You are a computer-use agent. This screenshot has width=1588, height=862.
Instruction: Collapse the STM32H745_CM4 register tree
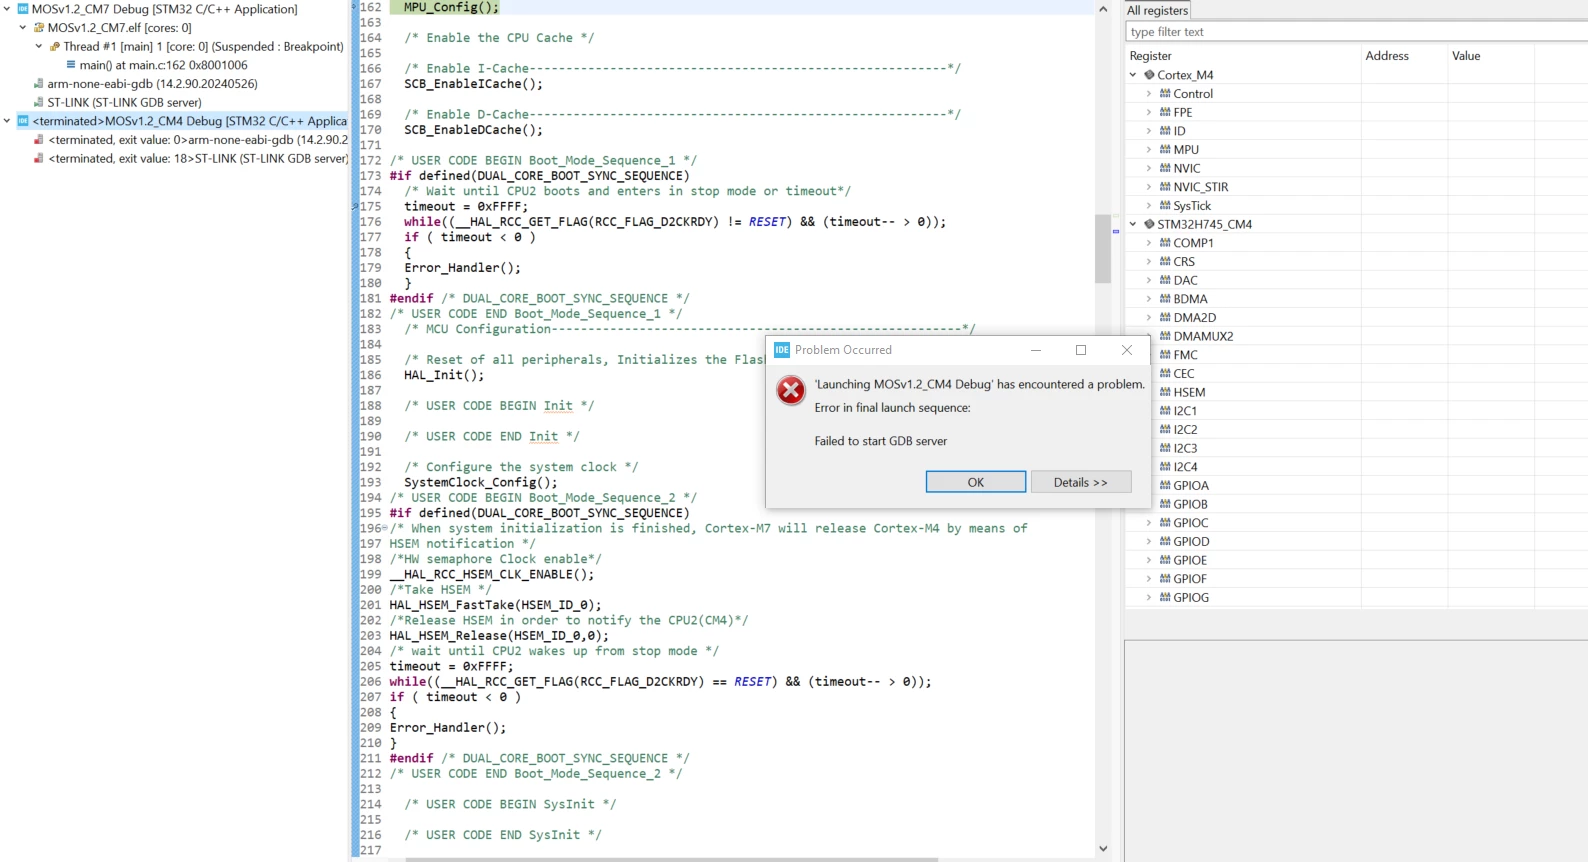click(x=1133, y=224)
